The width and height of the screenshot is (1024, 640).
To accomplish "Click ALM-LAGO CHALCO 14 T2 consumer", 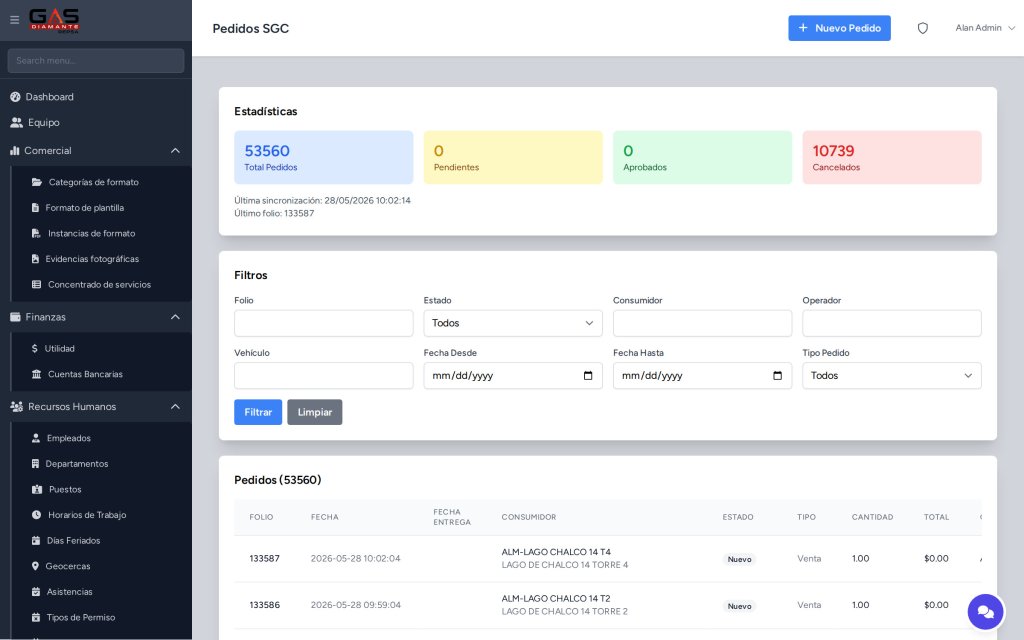I will pyautogui.click(x=556, y=598).
